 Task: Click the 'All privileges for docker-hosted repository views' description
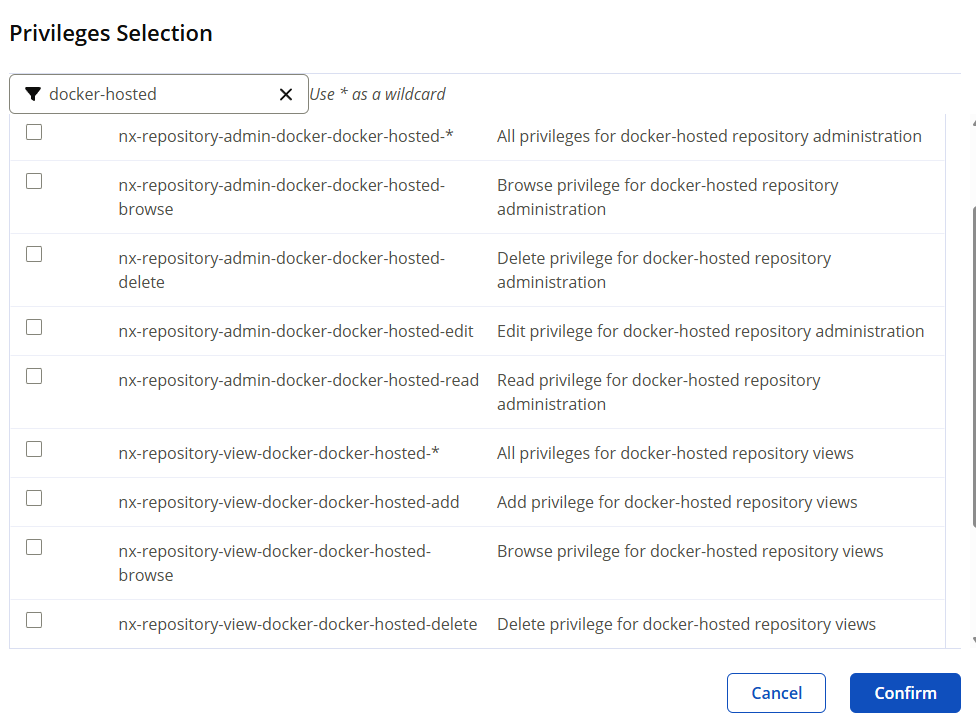675,453
